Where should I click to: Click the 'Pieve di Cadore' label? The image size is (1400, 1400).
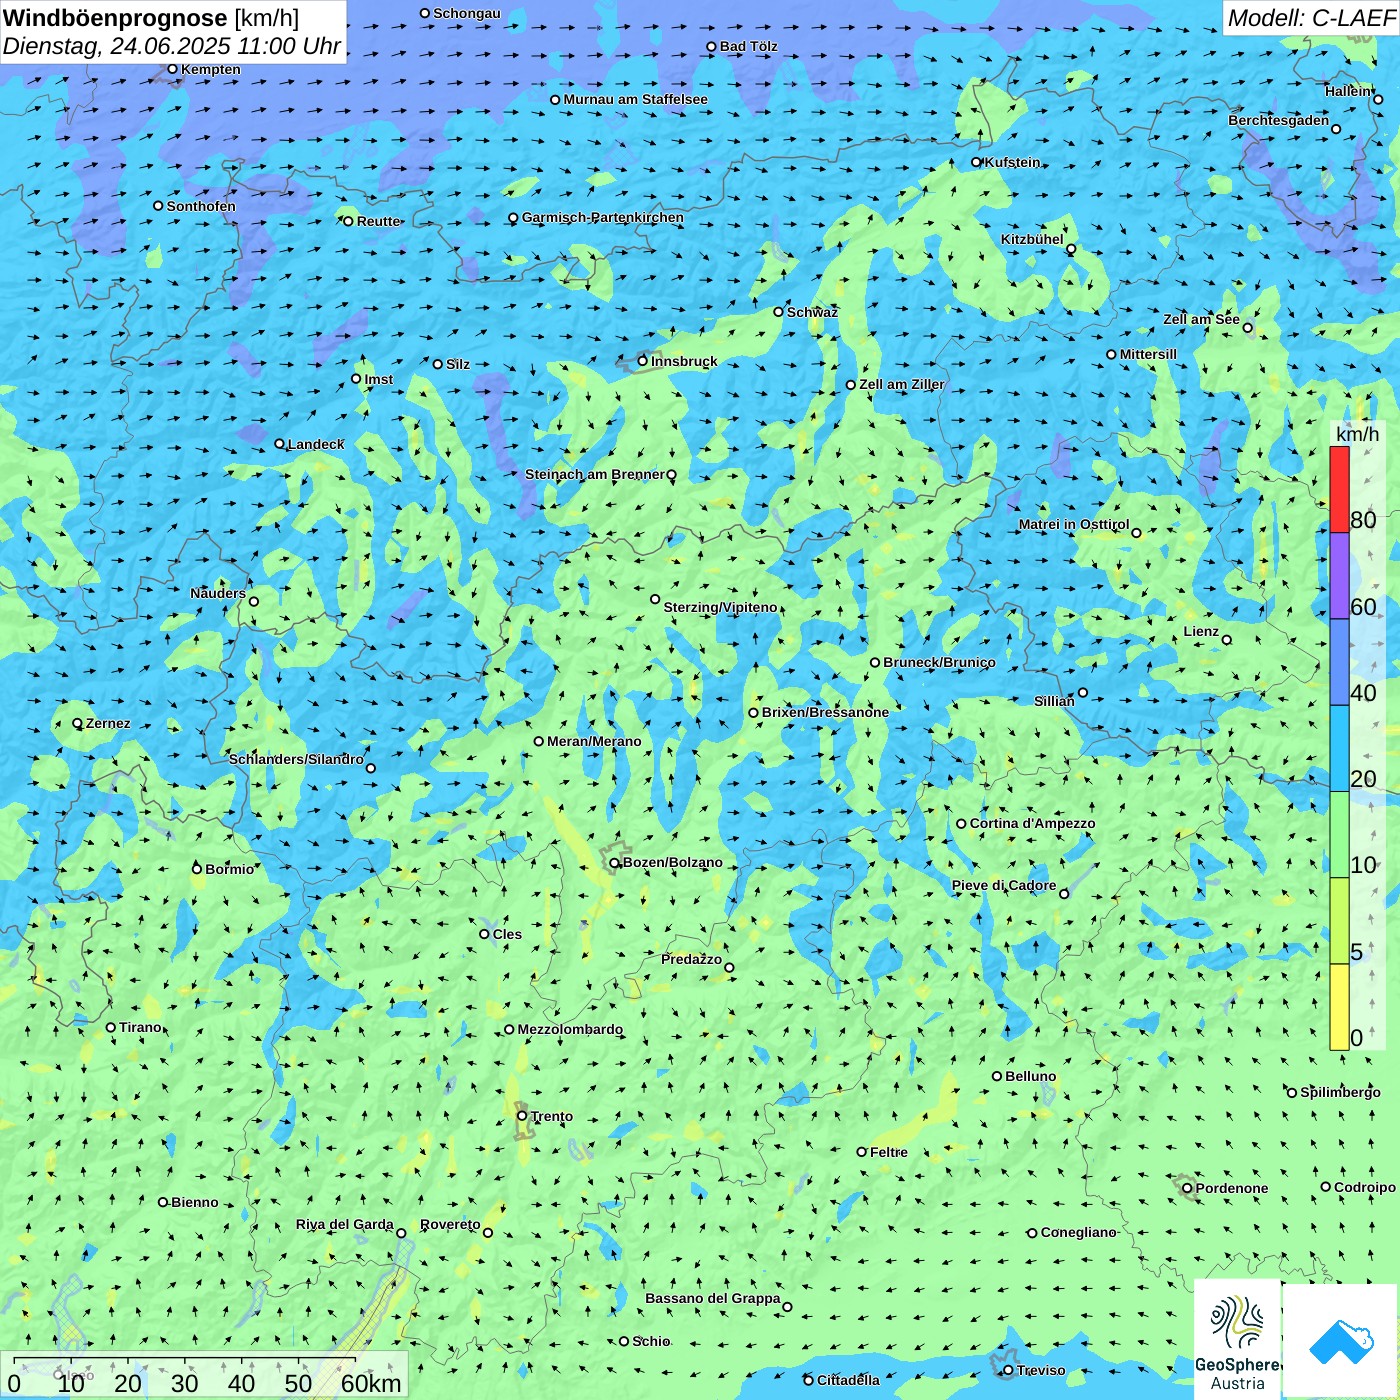click(x=1004, y=885)
